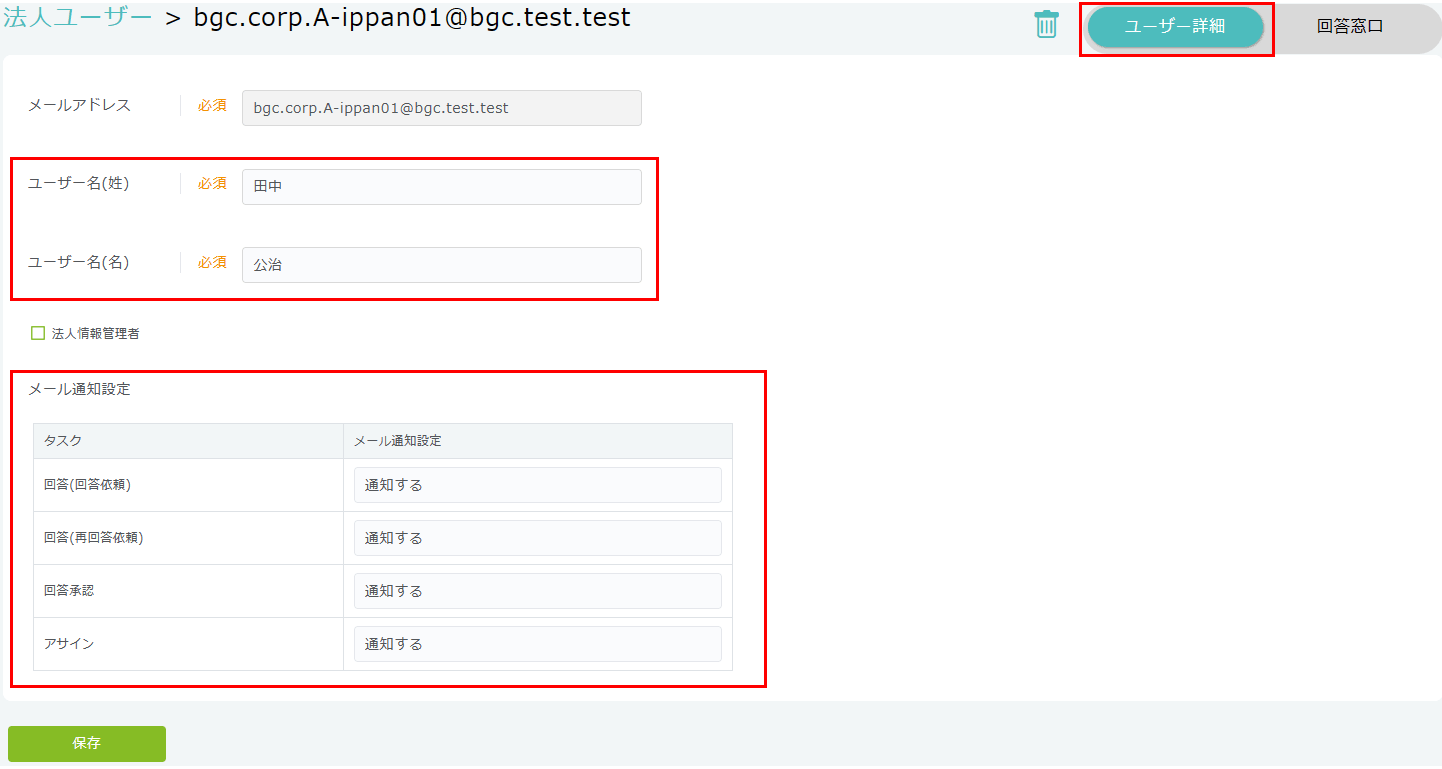Open the 回答窓口 tab
1442x769 pixels.
(1349, 27)
